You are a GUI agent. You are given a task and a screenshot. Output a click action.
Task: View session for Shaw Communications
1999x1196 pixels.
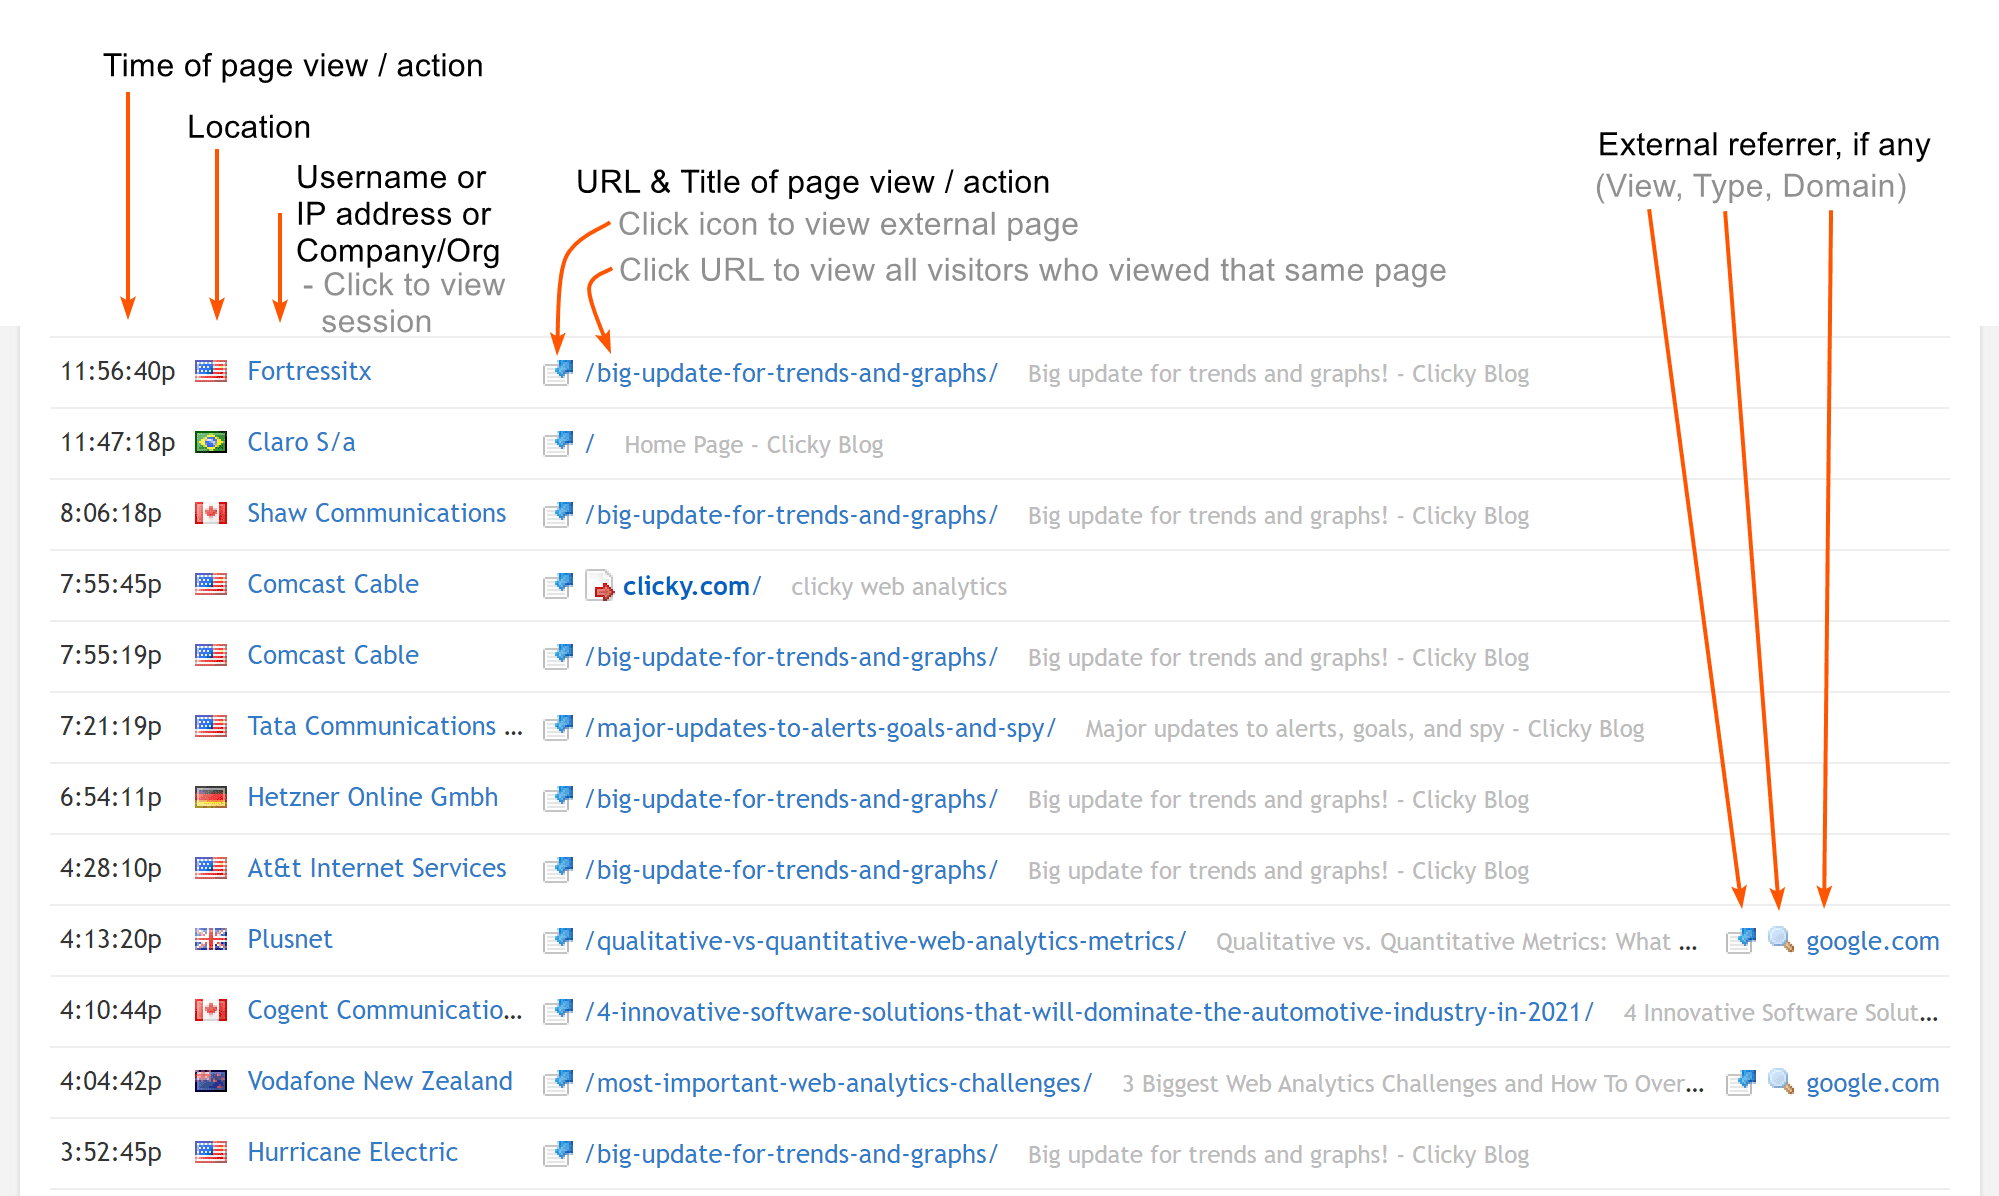click(x=377, y=513)
